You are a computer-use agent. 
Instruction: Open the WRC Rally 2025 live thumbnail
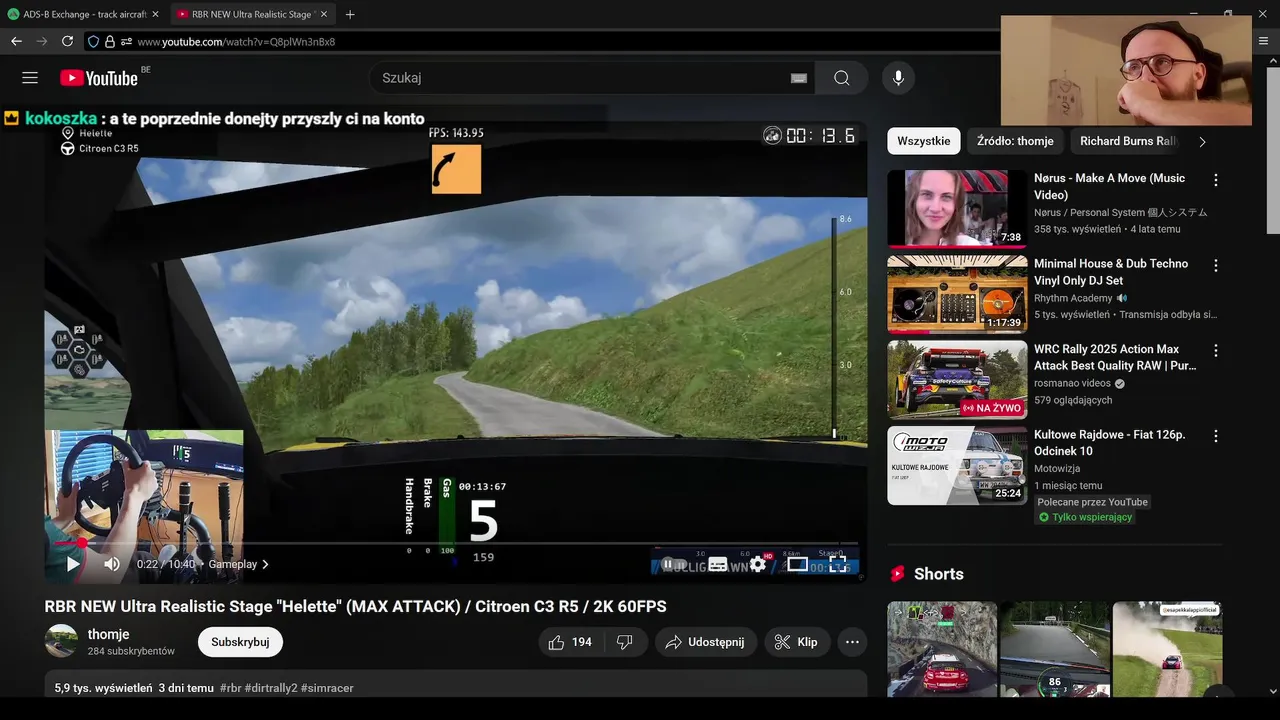[957, 380]
